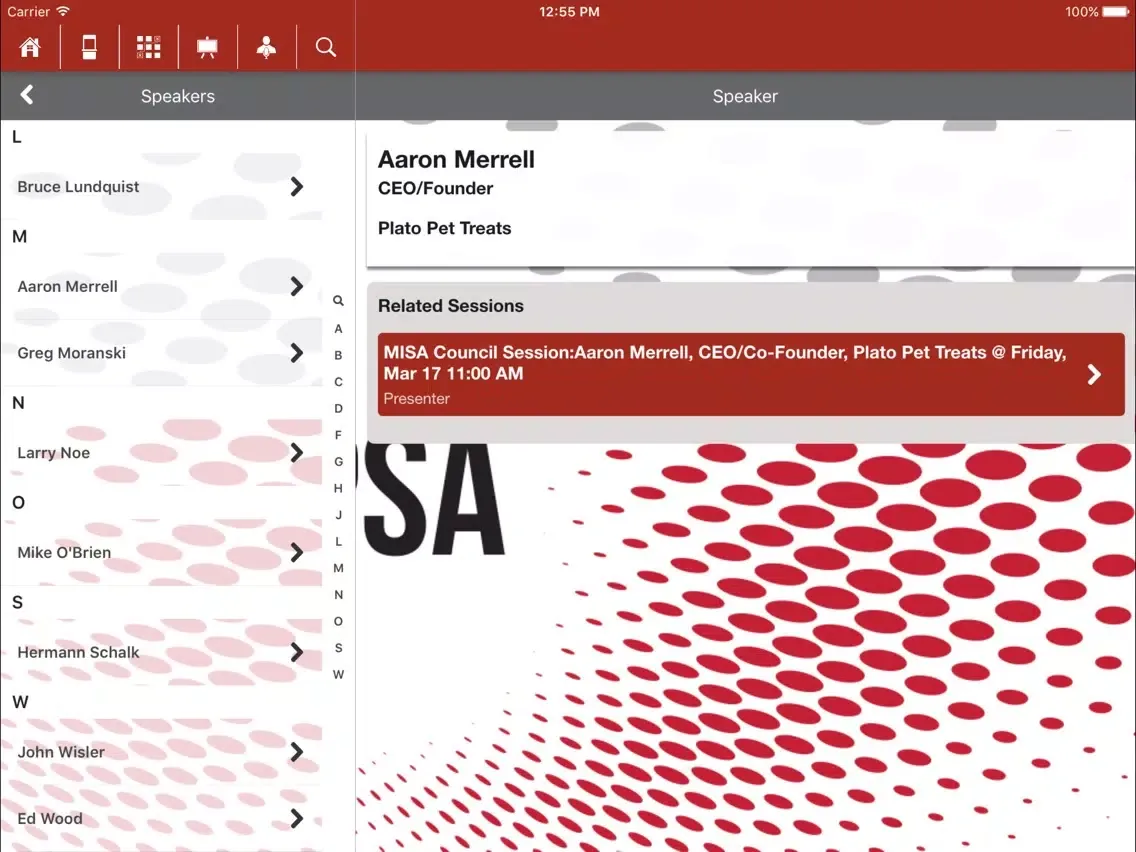Select Mike O'Brien speaker name
Image resolution: width=1136 pixels, height=852 pixels.
point(64,553)
